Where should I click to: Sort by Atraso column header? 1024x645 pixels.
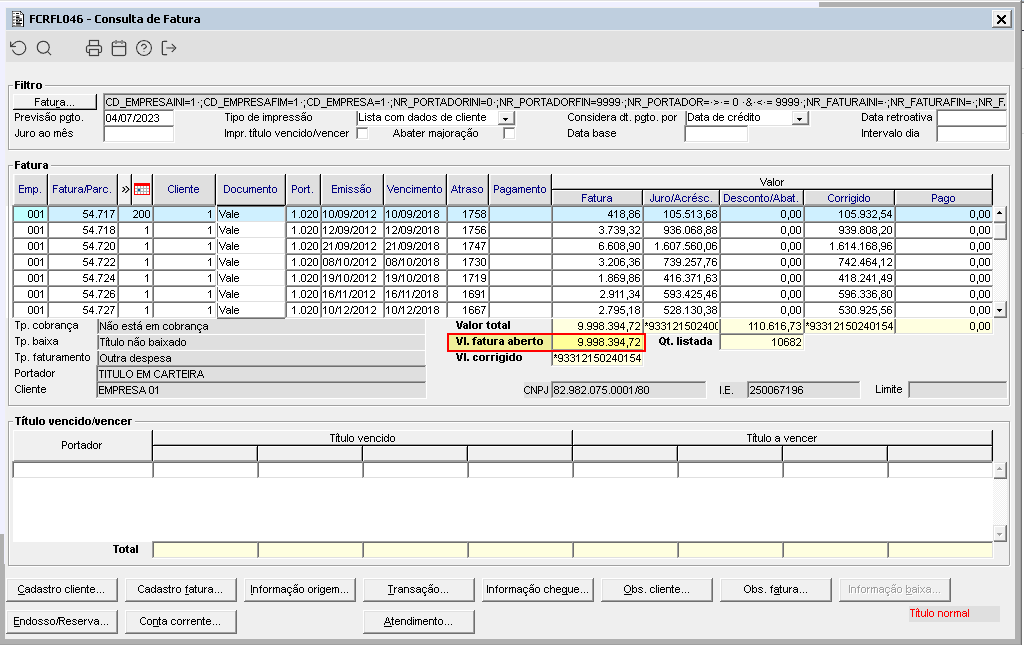click(468, 189)
